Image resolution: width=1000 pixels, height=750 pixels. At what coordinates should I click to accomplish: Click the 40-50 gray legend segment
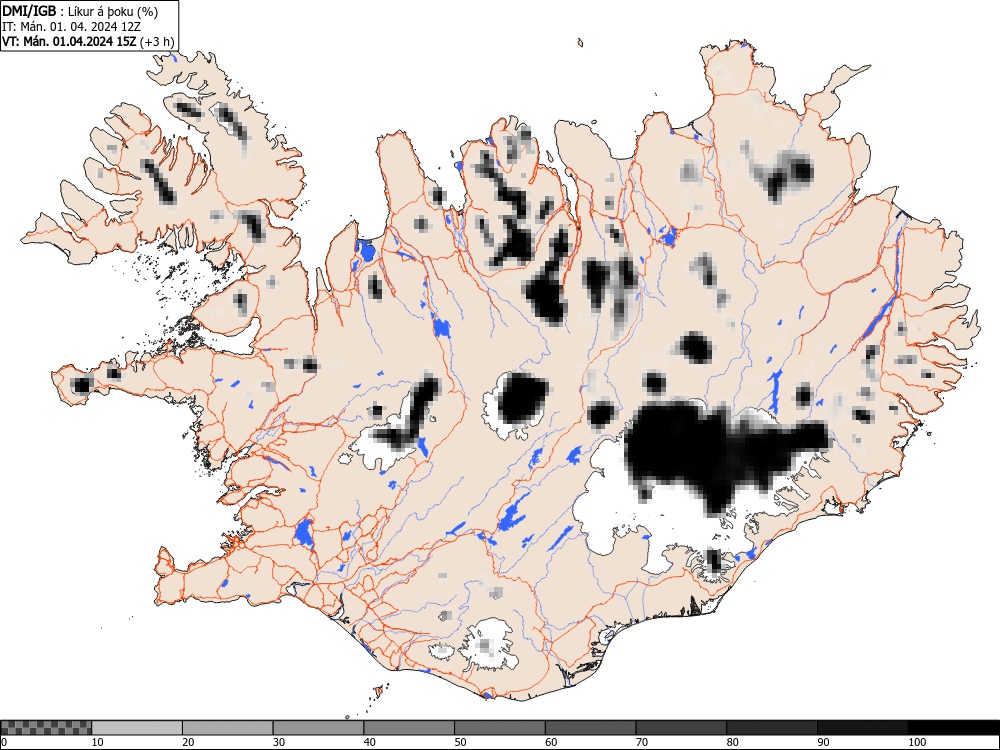click(409, 728)
